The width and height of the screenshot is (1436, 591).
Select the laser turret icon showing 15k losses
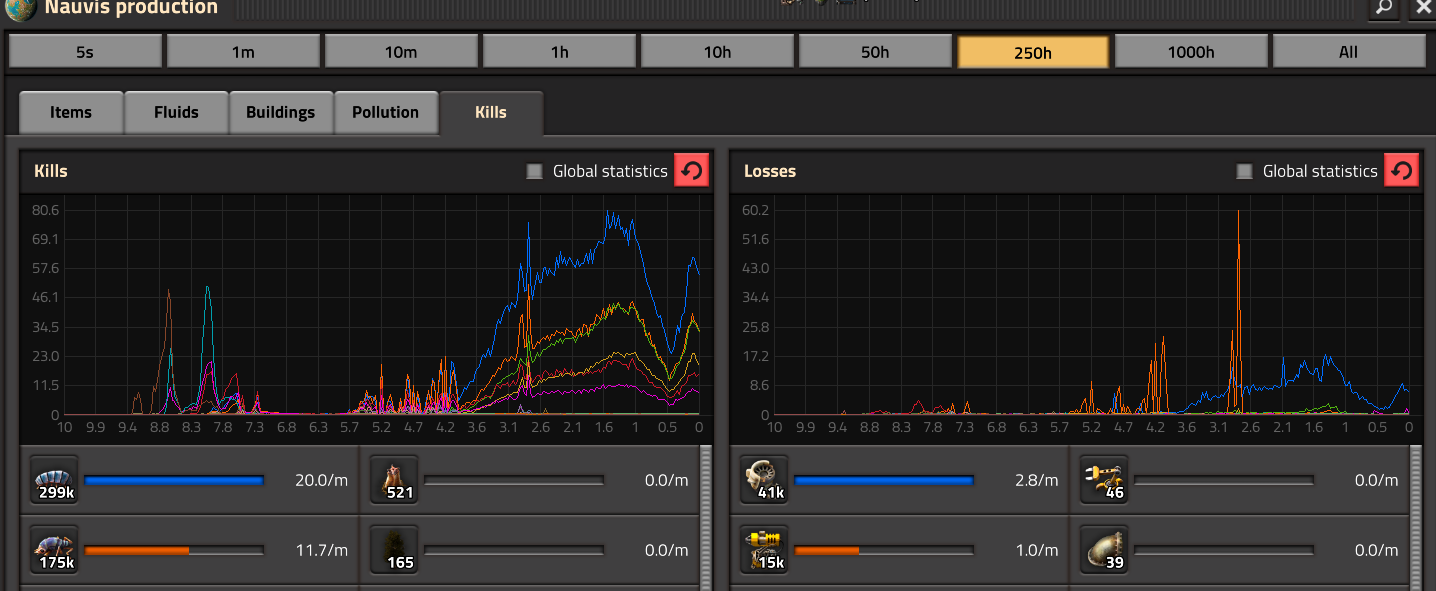pos(765,550)
